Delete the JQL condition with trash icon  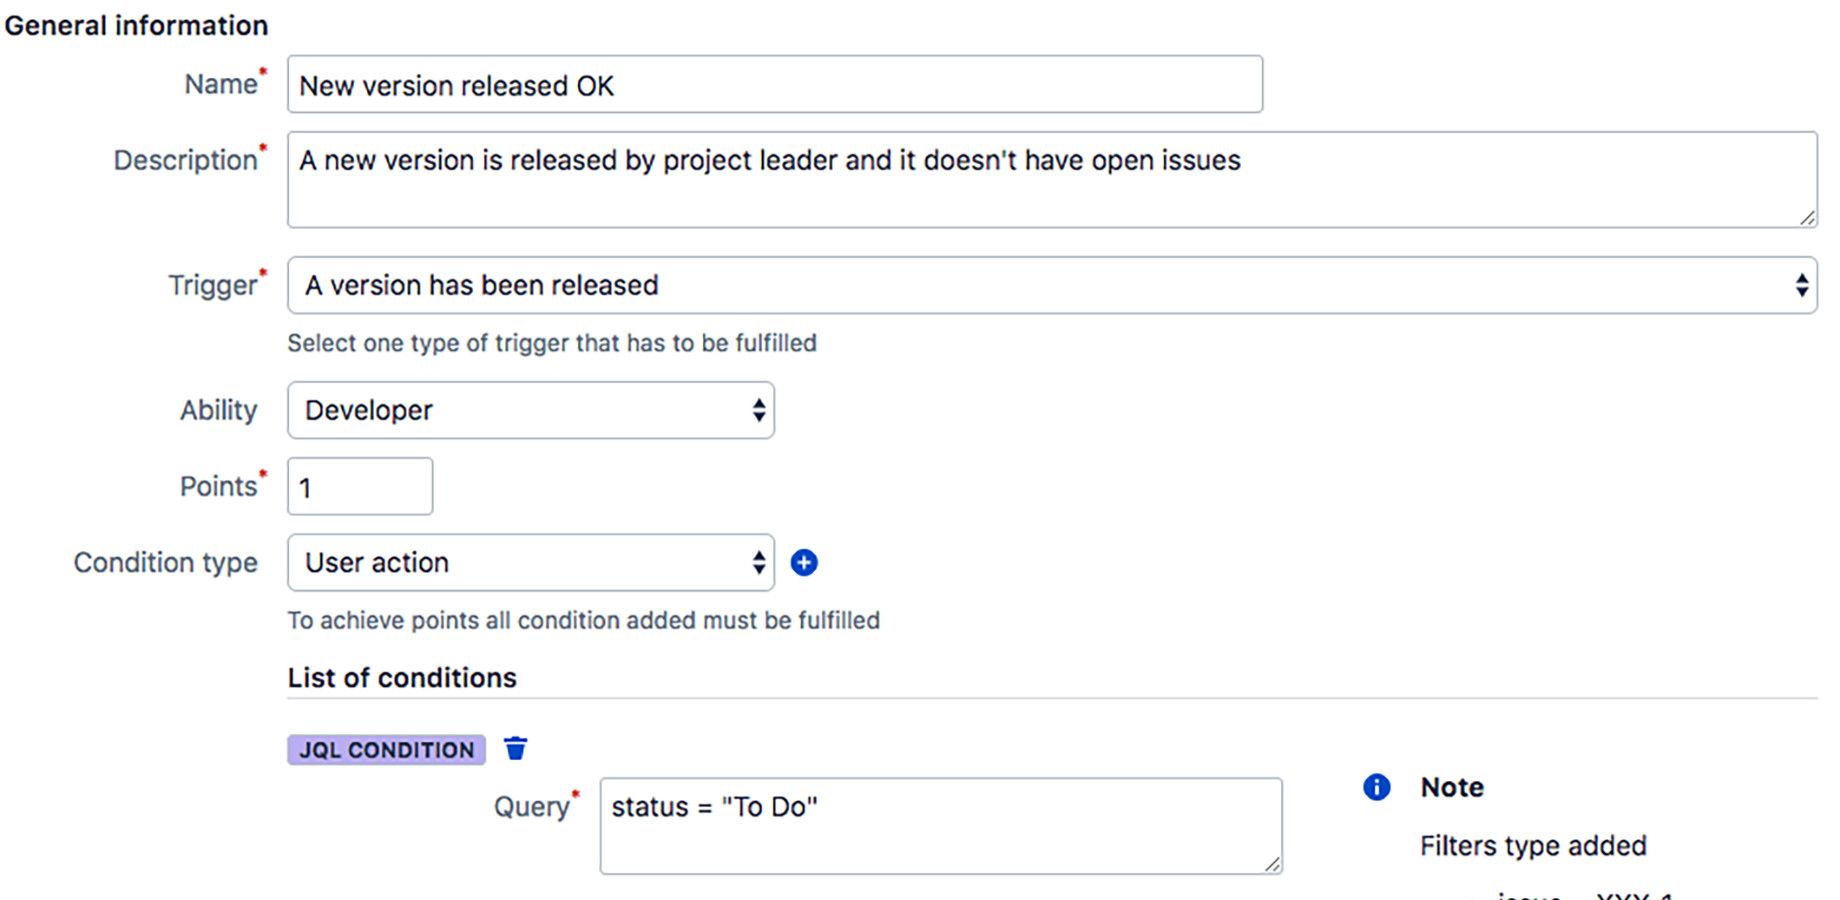point(515,748)
